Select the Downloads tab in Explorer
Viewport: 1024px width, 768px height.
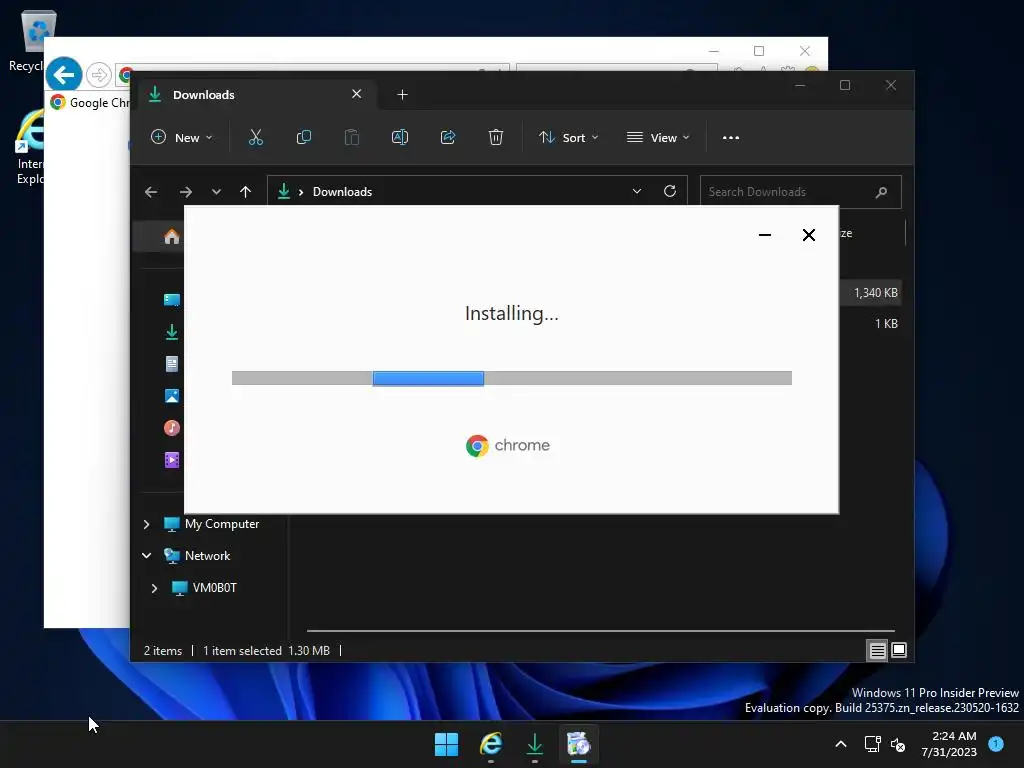point(255,95)
